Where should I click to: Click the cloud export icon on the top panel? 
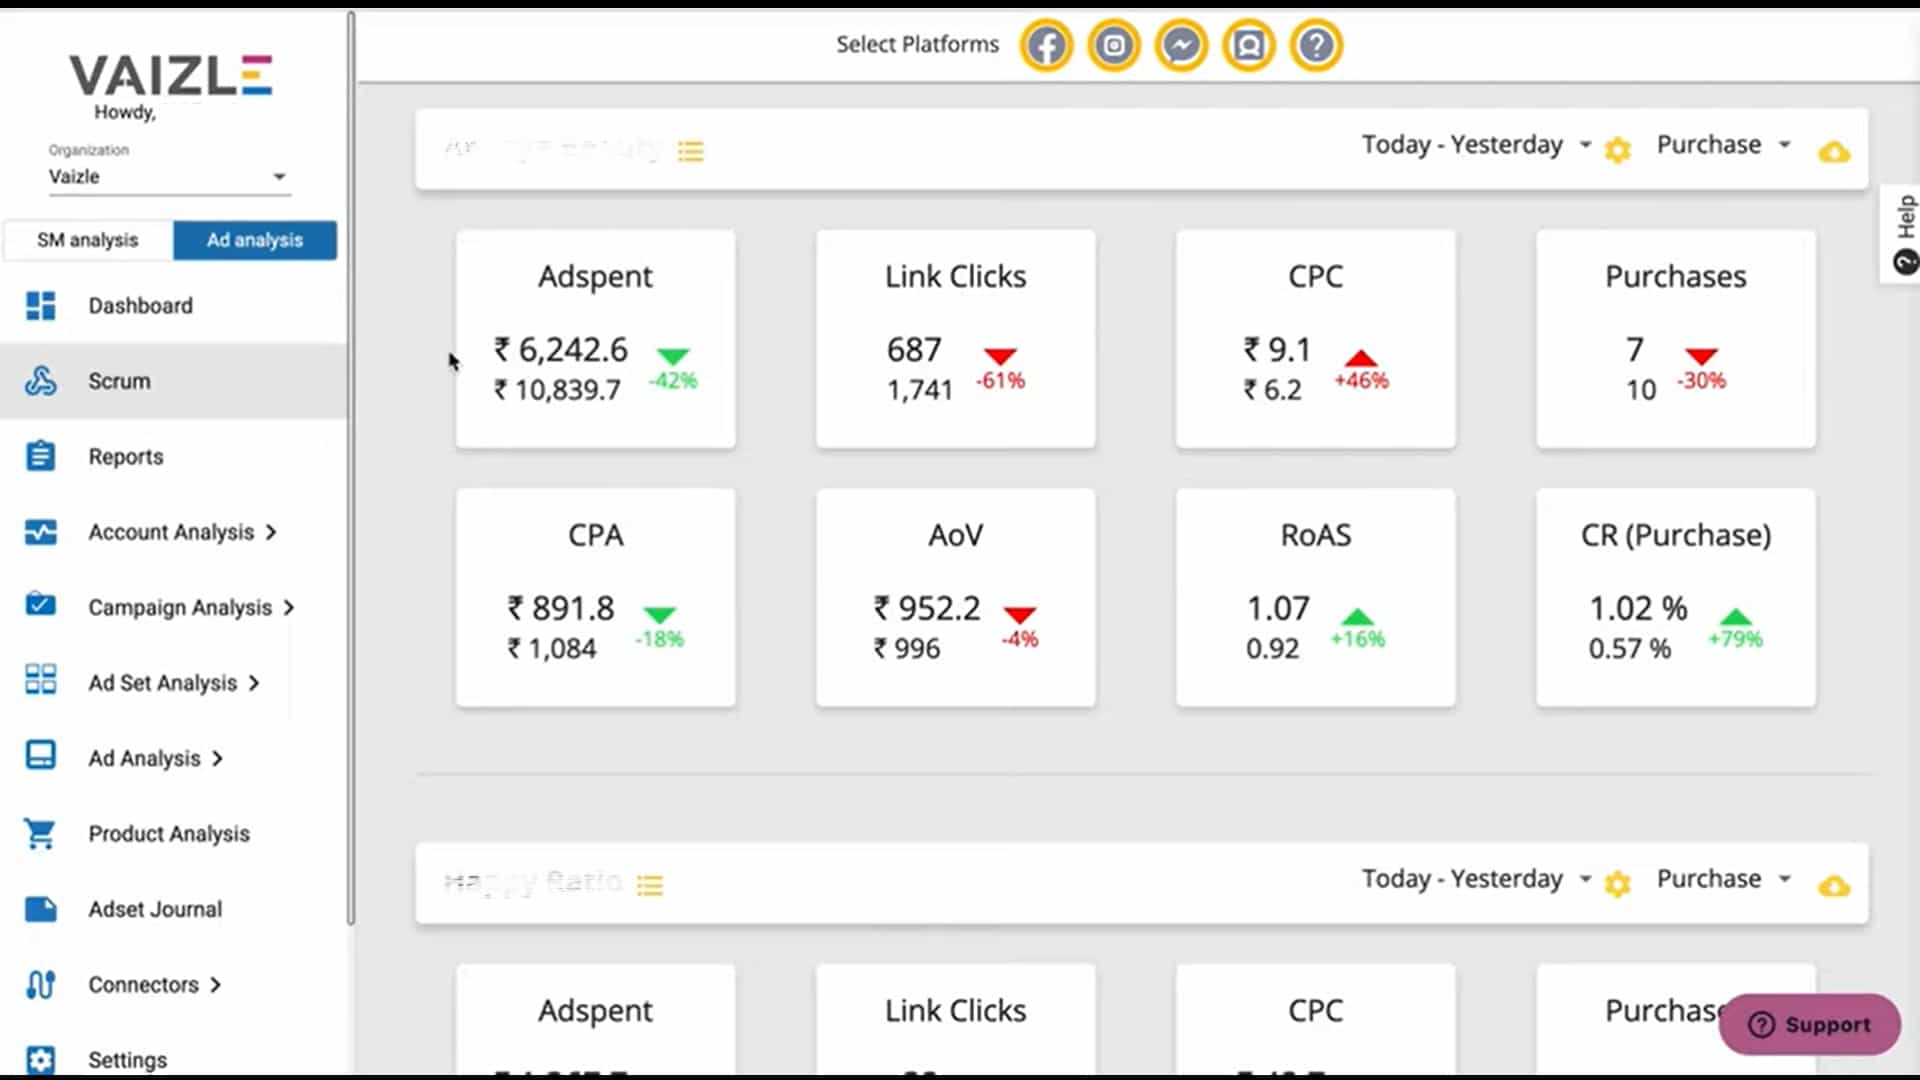(x=1835, y=152)
